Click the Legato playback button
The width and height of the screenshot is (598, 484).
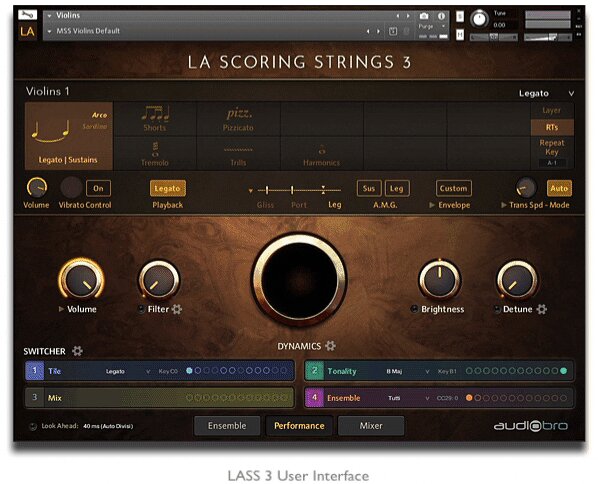168,188
